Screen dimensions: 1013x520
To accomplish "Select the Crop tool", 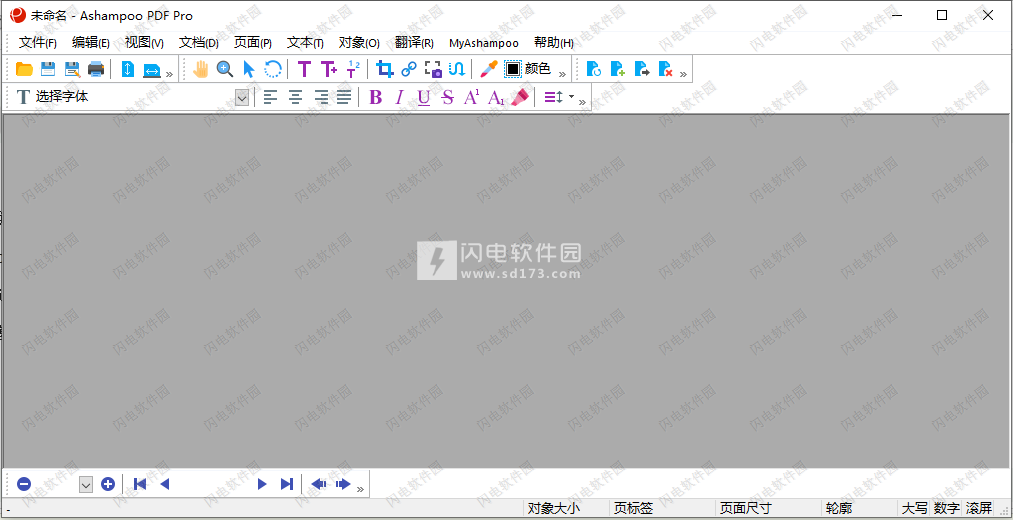I will (385, 69).
